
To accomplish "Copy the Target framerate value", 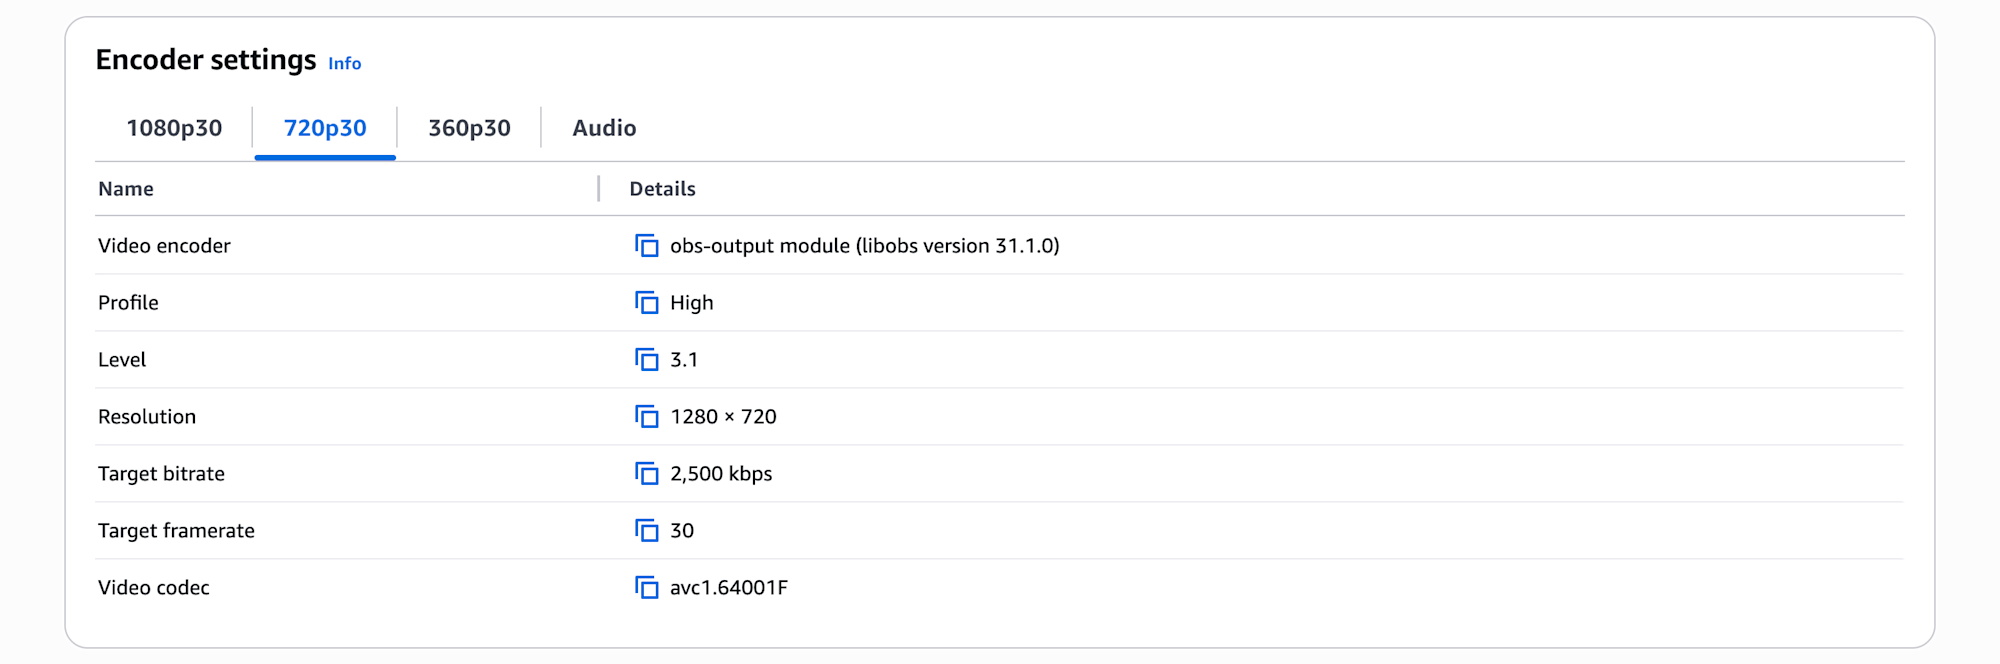I will pos(647,531).
